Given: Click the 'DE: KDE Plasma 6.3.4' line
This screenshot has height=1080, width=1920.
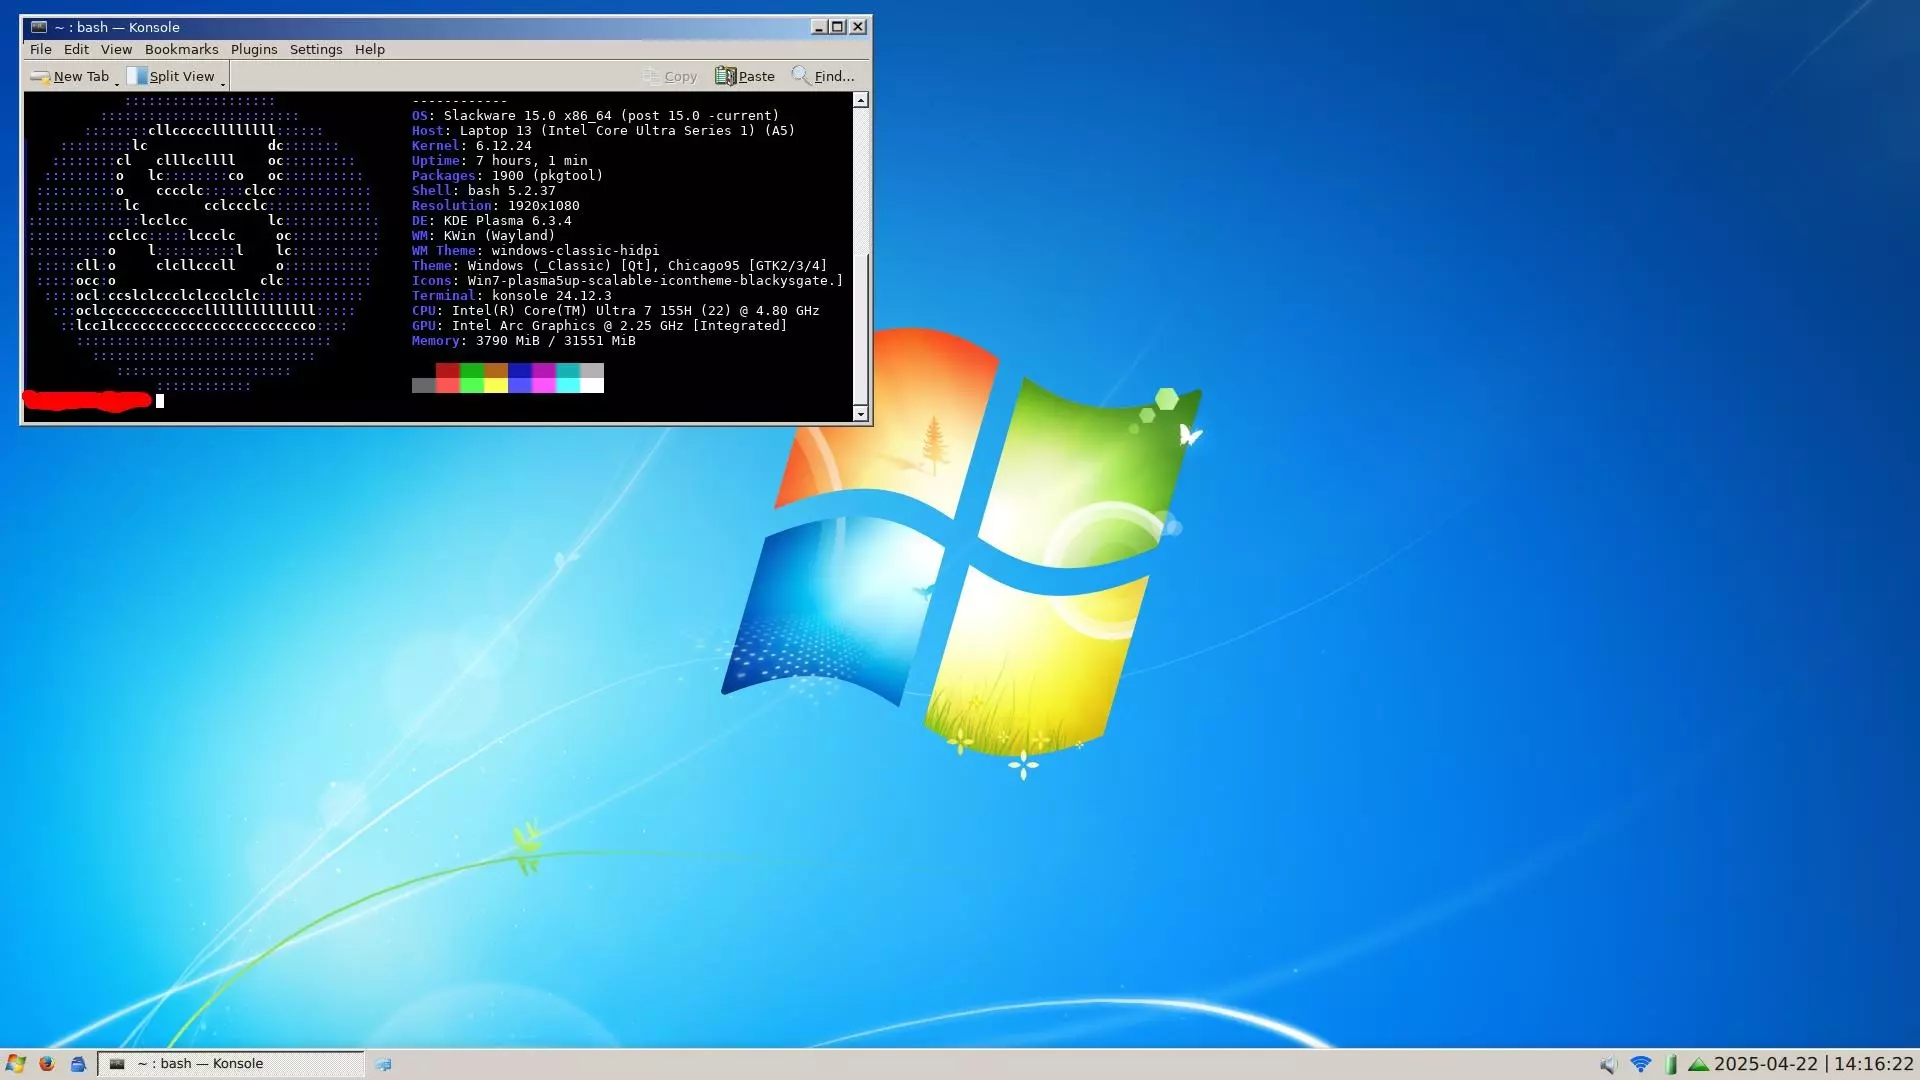Looking at the screenshot, I should tap(492, 221).
